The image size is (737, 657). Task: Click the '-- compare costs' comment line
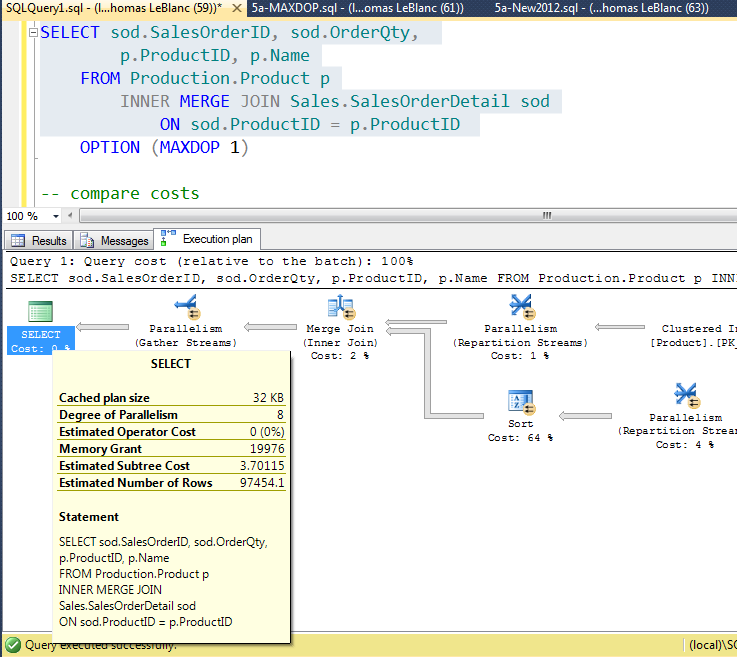coord(120,194)
